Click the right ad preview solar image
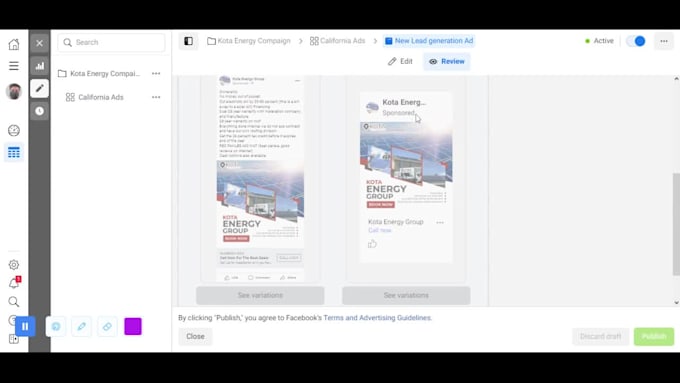 (x=406, y=167)
